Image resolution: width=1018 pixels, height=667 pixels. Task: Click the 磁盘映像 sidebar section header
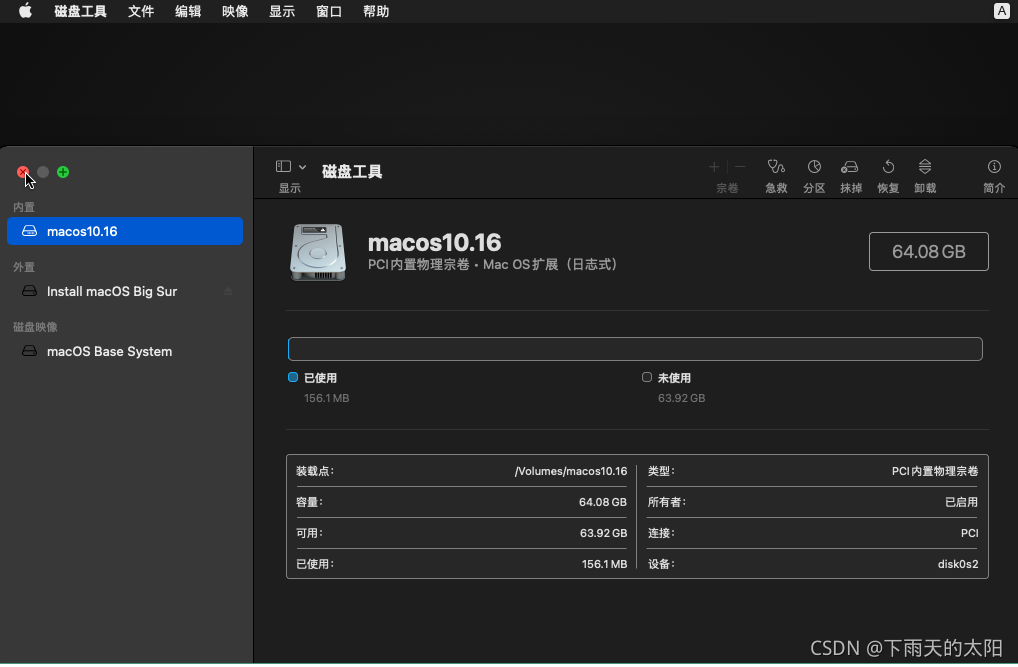(x=35, y=327)
